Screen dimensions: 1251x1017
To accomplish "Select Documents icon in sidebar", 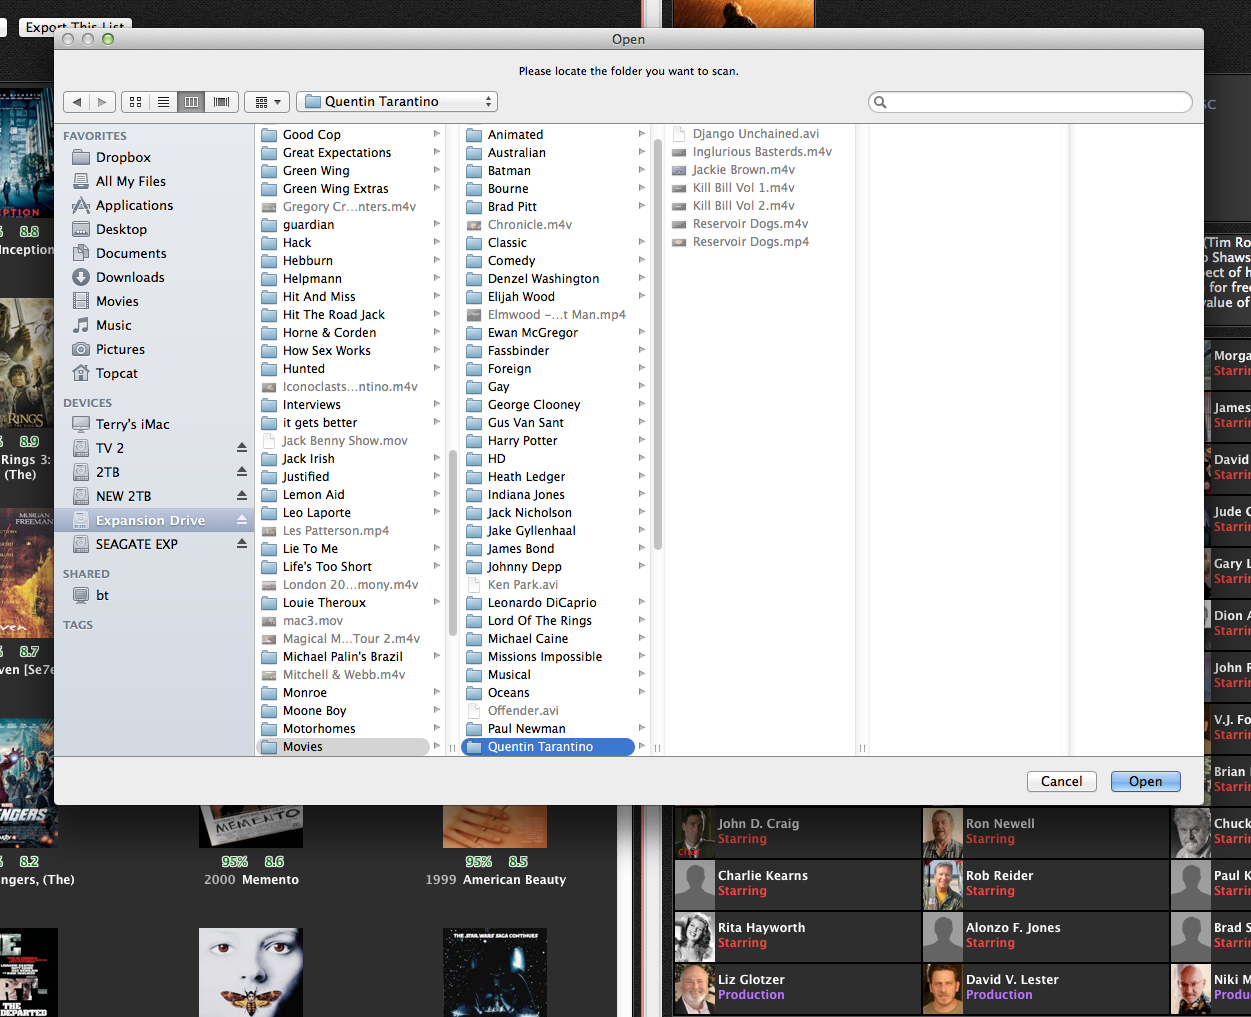I will [x=81, y=254].
